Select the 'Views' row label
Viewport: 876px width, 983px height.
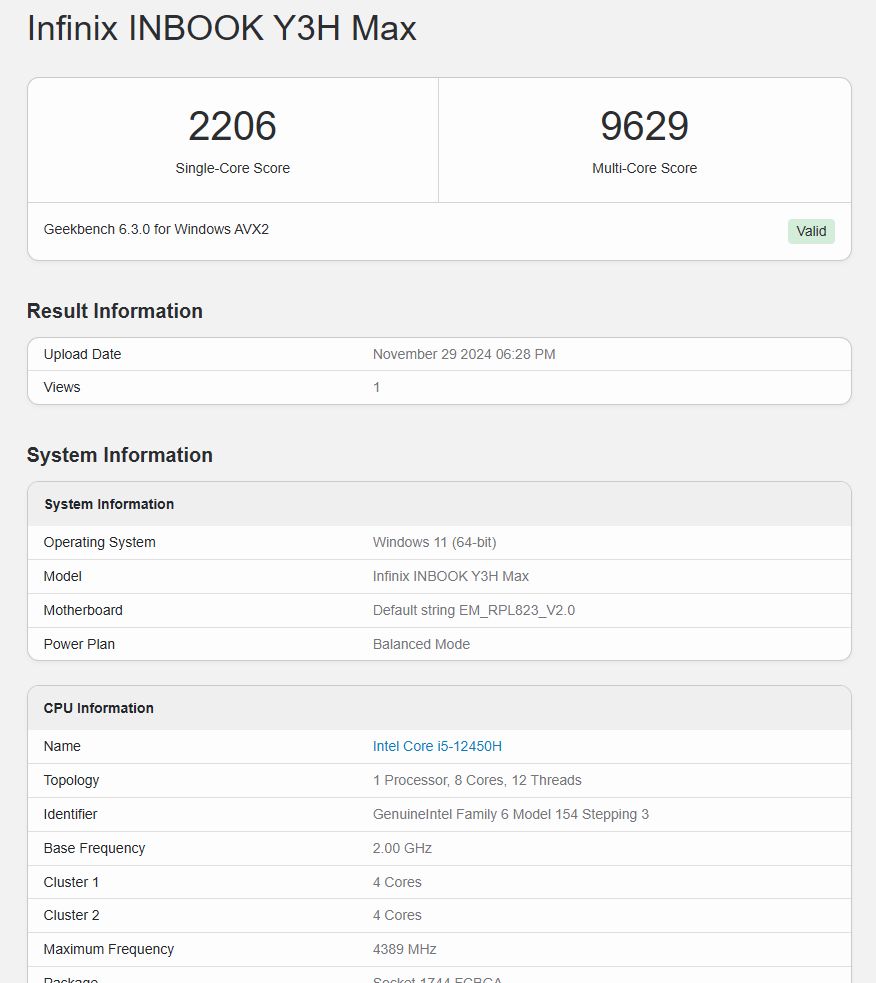(62, 387)
